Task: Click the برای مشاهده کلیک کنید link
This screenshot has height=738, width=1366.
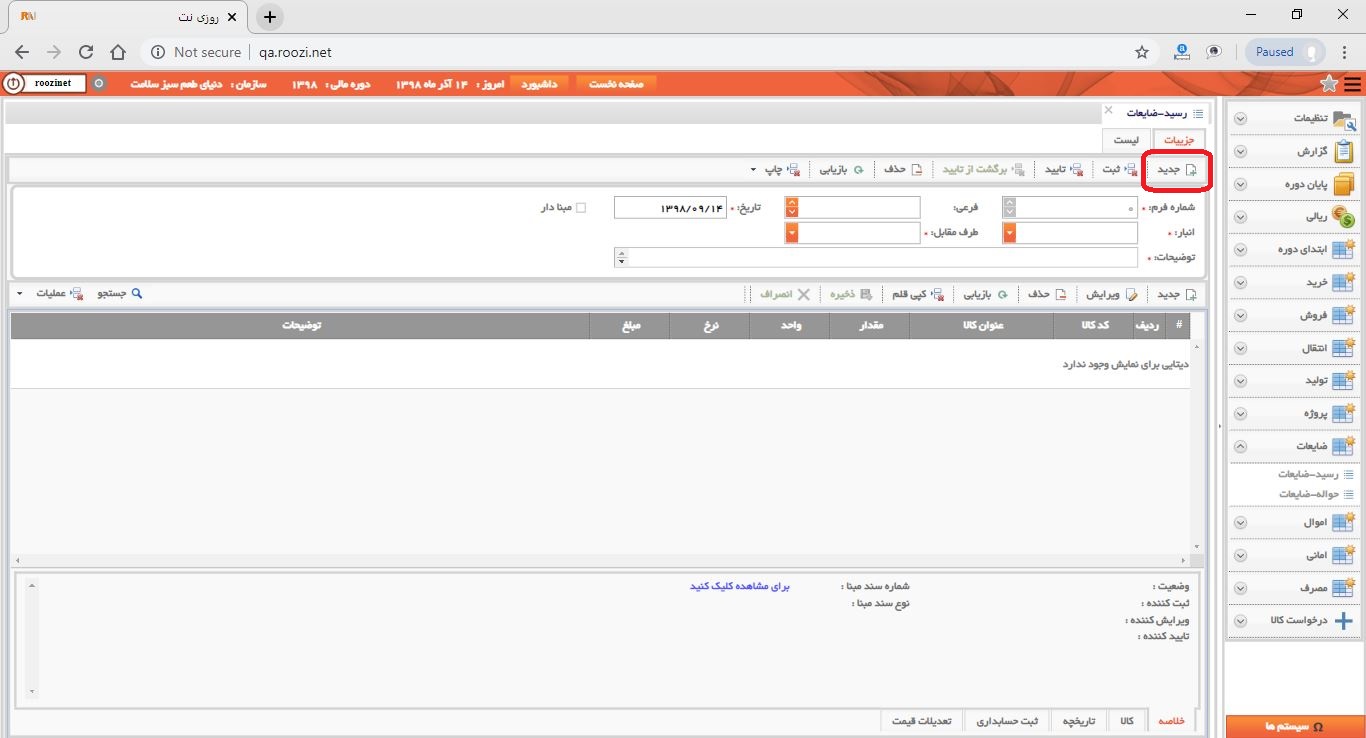Action: coord(740,586)
